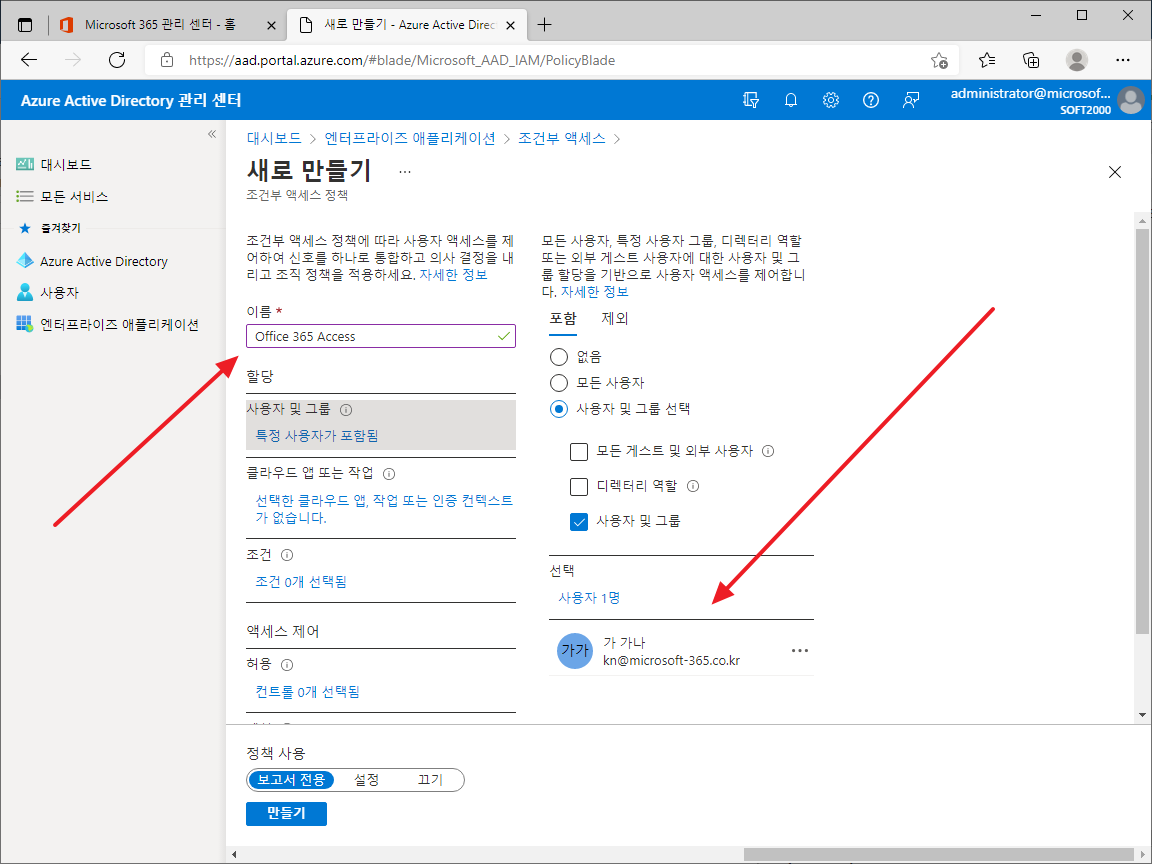This screenshot has height=864, width=1152.
Task: Open the browser profile avatar
Action: tap(1077, 60)
